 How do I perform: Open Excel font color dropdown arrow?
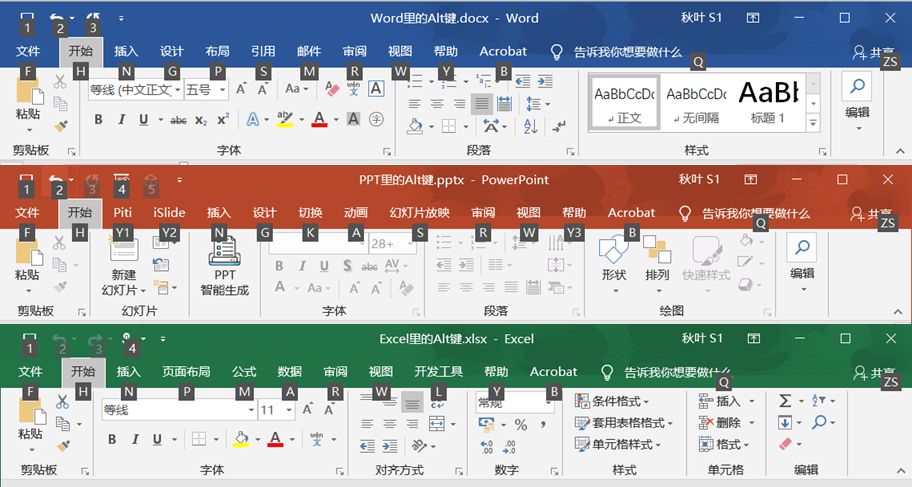(x=292, y=439)
